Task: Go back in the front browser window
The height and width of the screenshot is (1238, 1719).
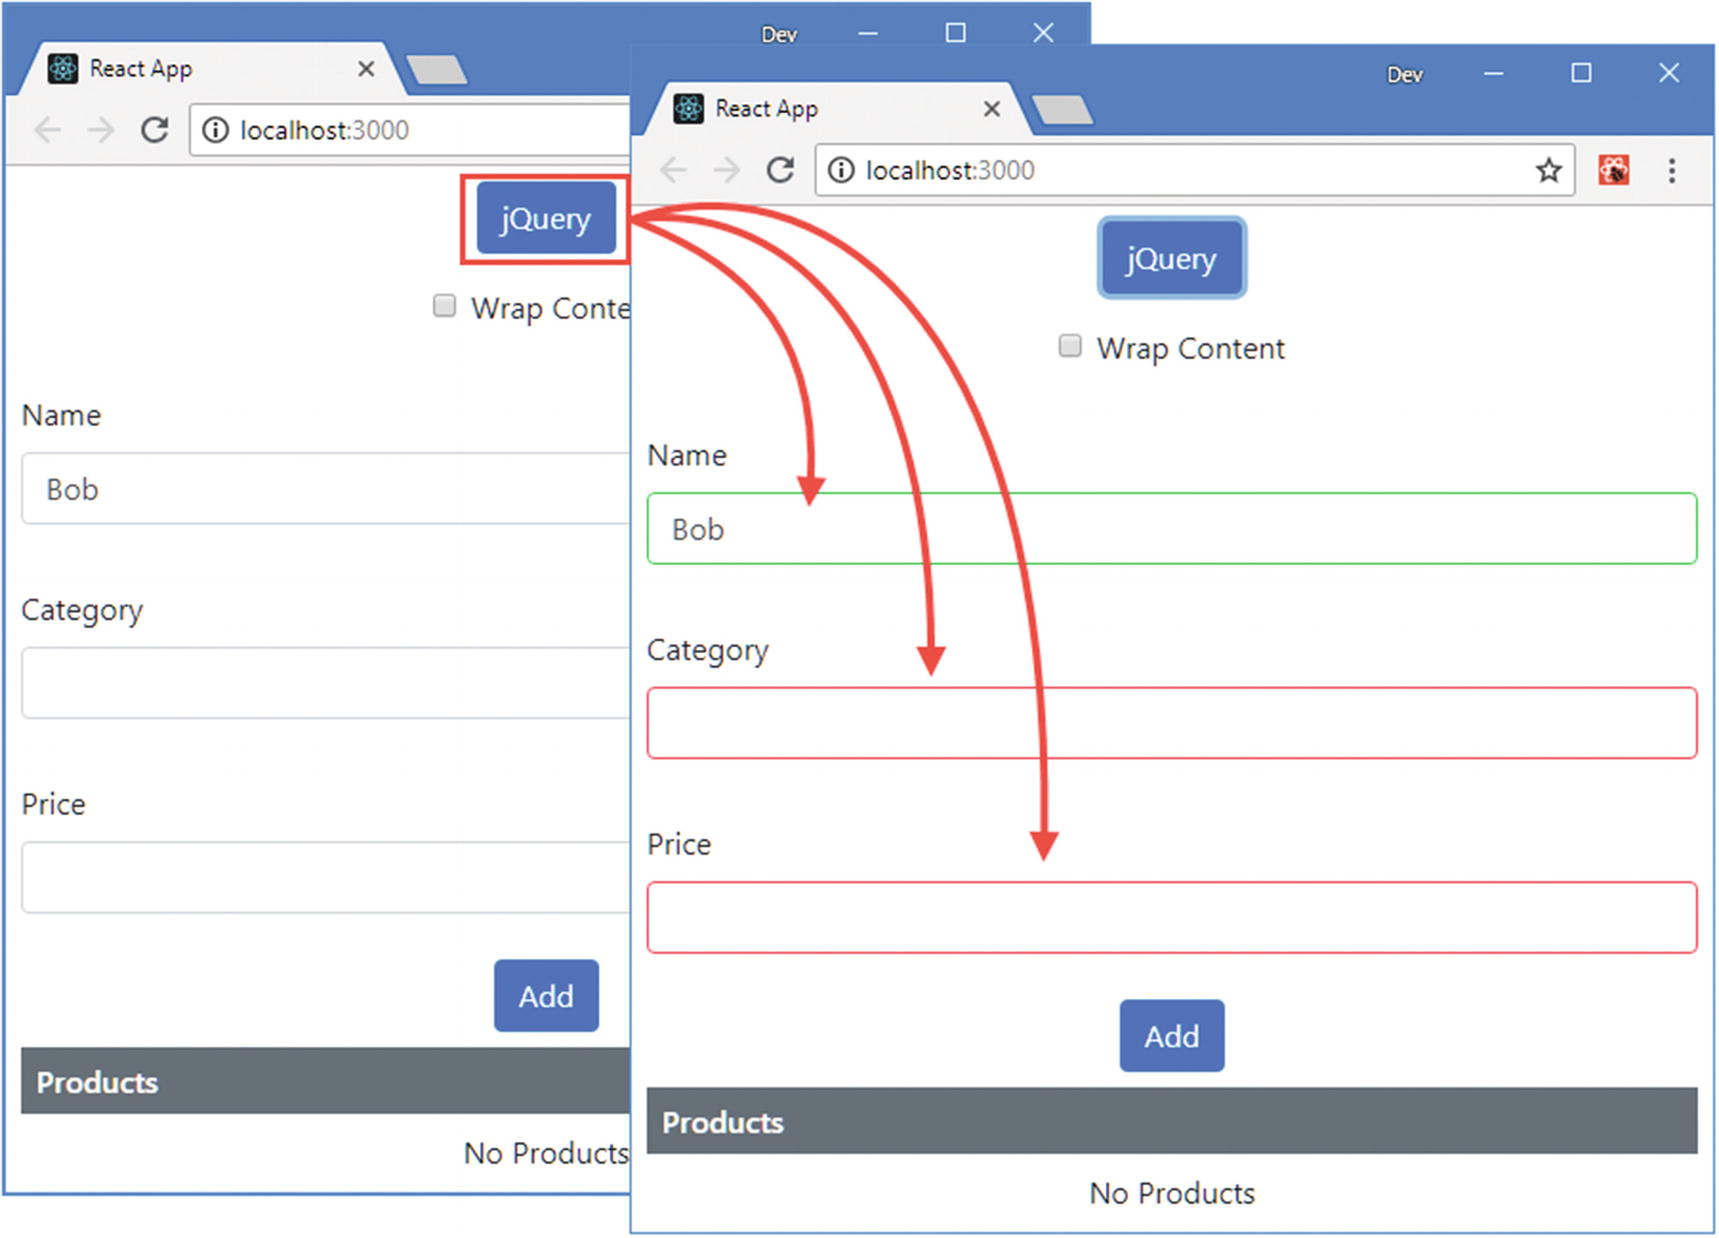Action: 674,170
